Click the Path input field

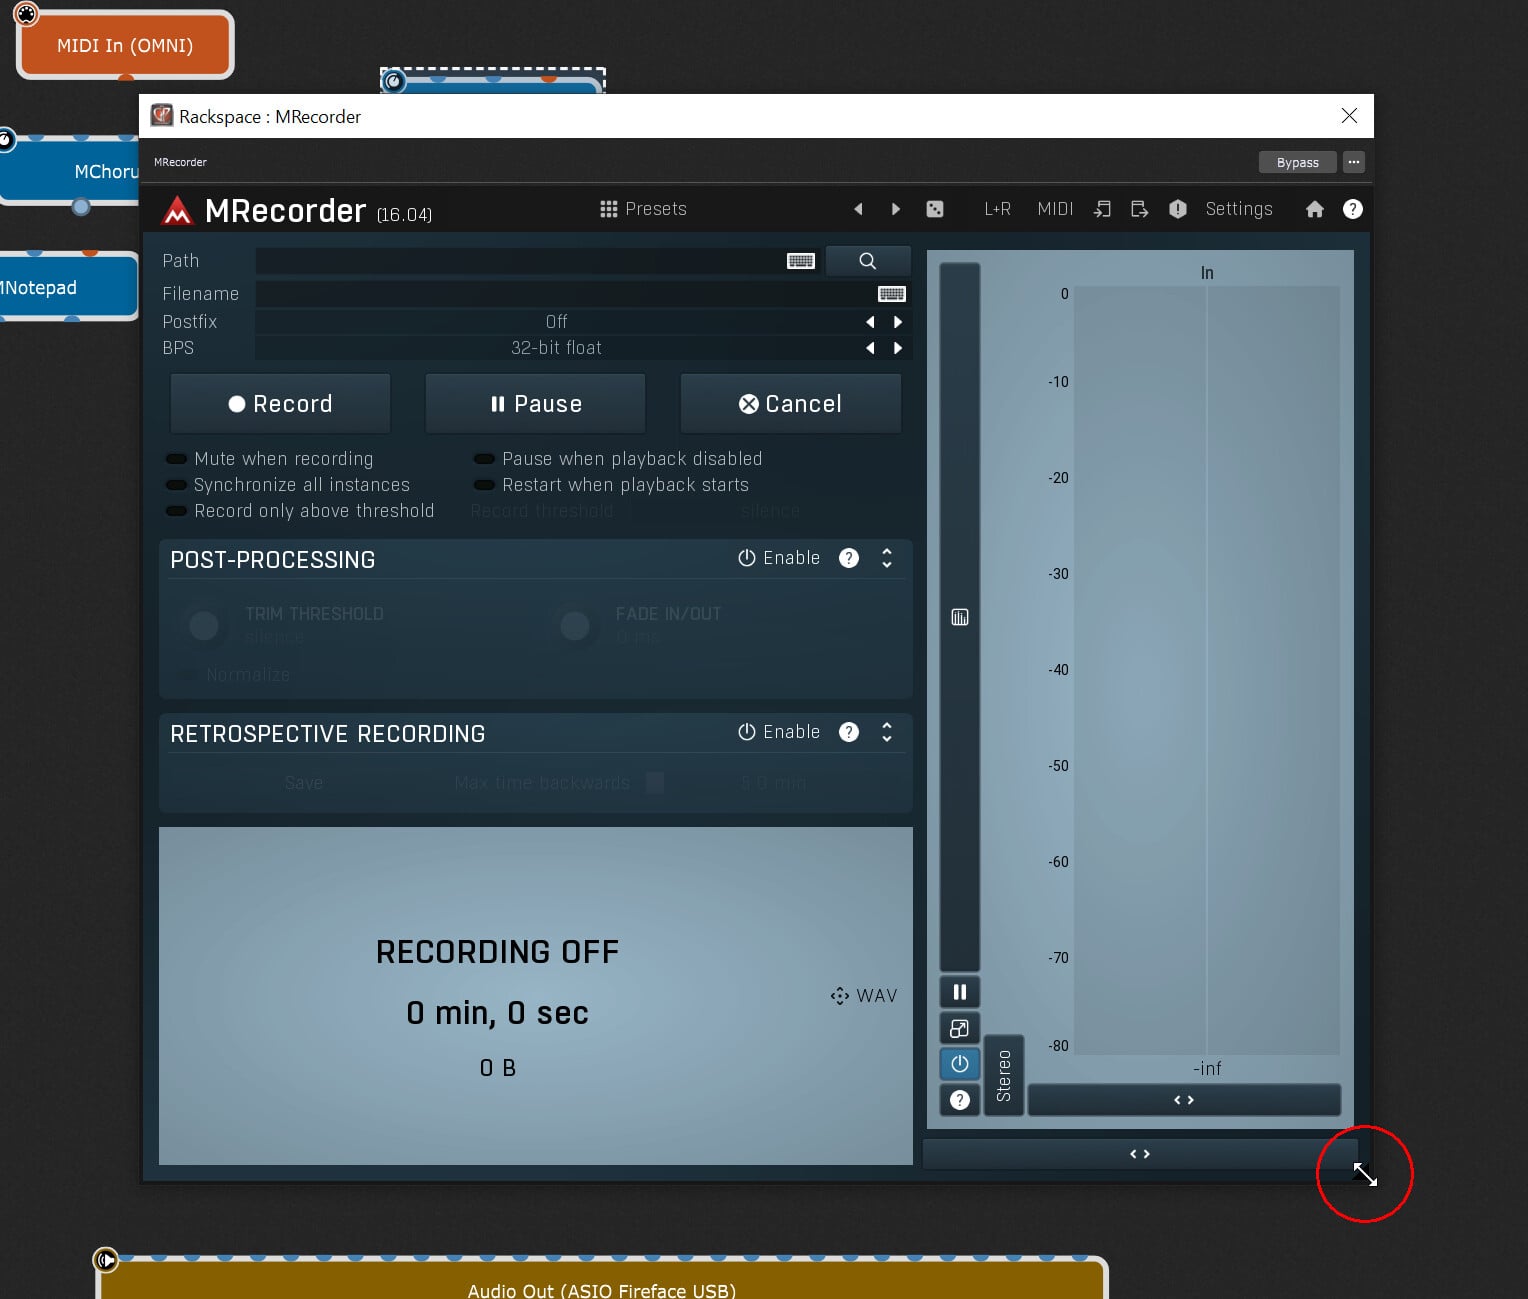[x=520, y=261]
